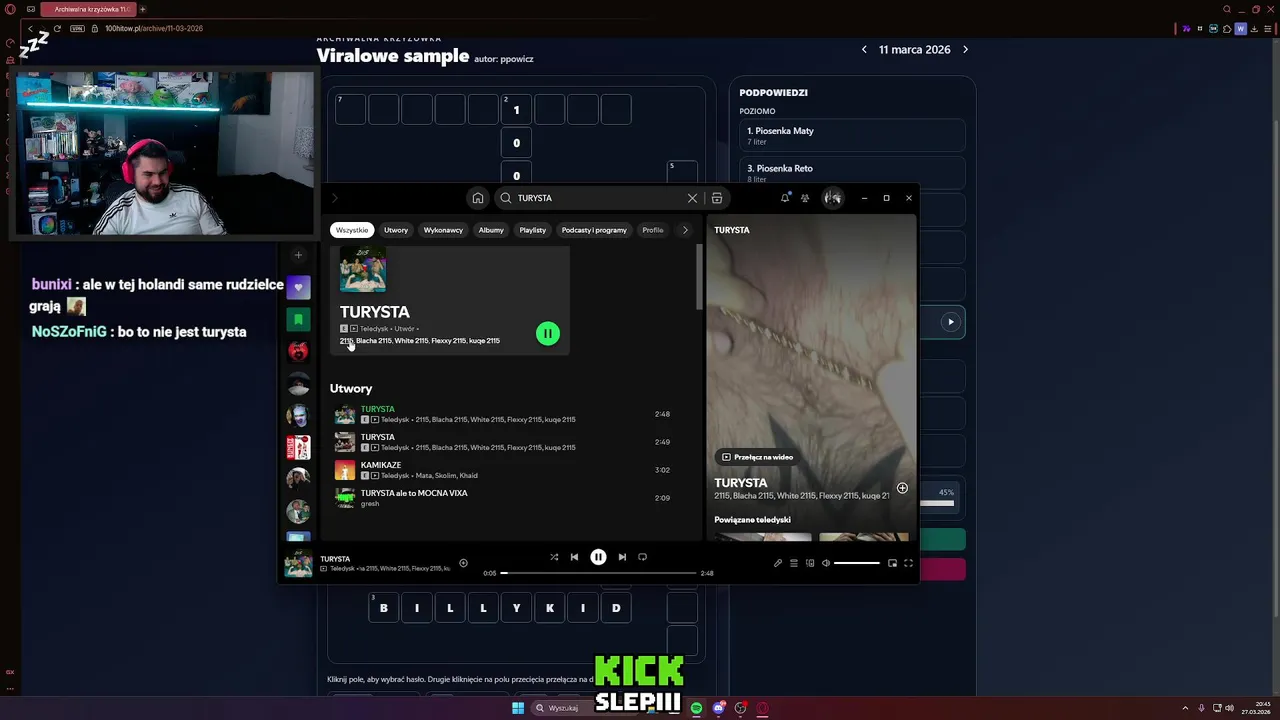The width and height of the screenshot is (1280, 720).
Task: Add TURYSTA to library from the side panel
Action: (x=902, y=488)
